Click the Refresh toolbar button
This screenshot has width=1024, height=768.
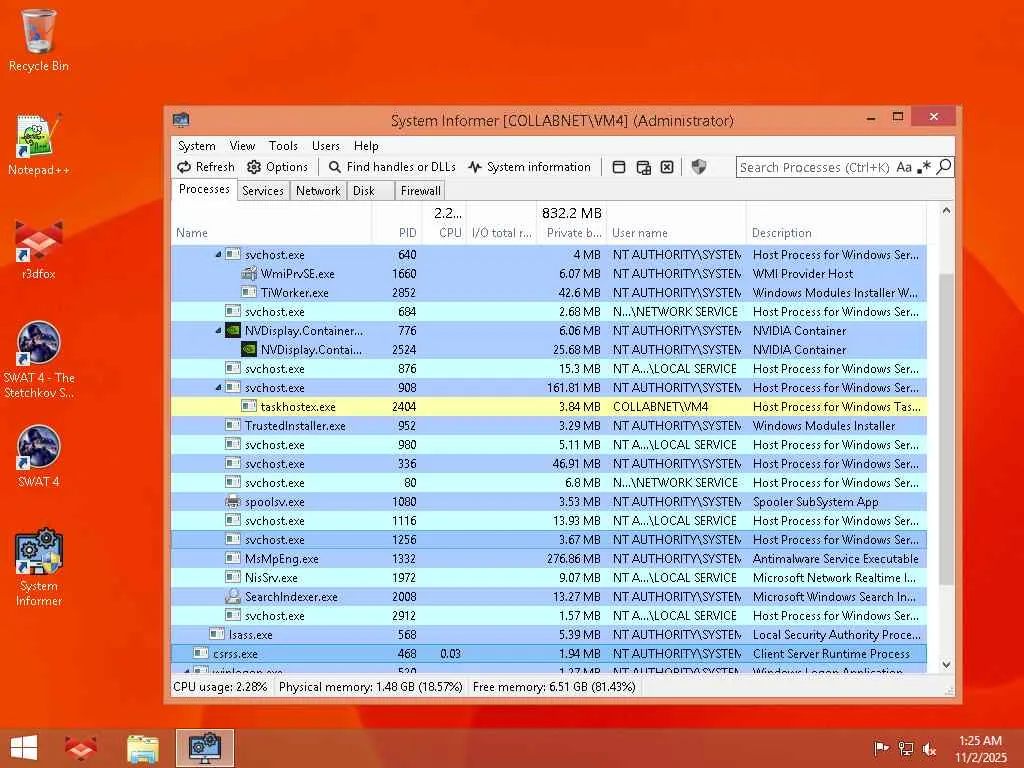tap(206, 167)
